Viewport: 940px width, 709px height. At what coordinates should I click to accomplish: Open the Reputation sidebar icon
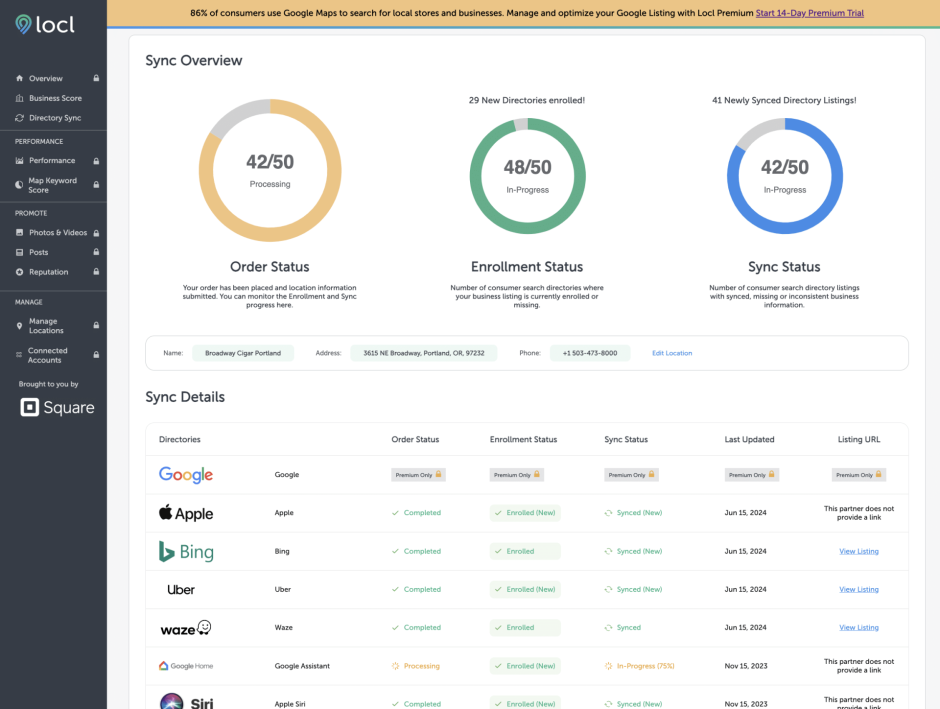coord(19,272)
